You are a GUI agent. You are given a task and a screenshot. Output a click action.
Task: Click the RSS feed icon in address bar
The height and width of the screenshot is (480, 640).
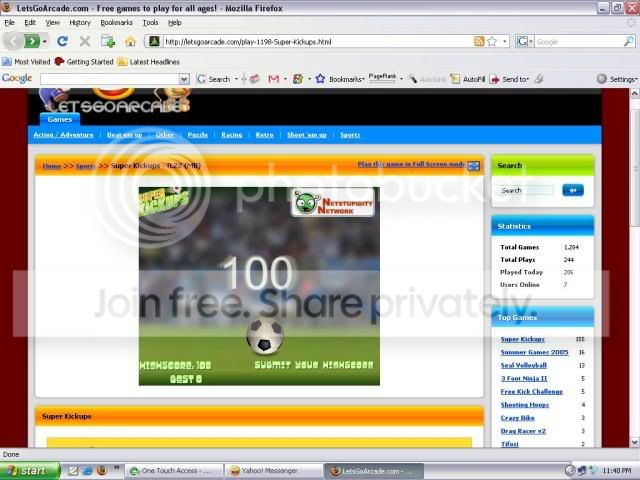coord(479,41)
